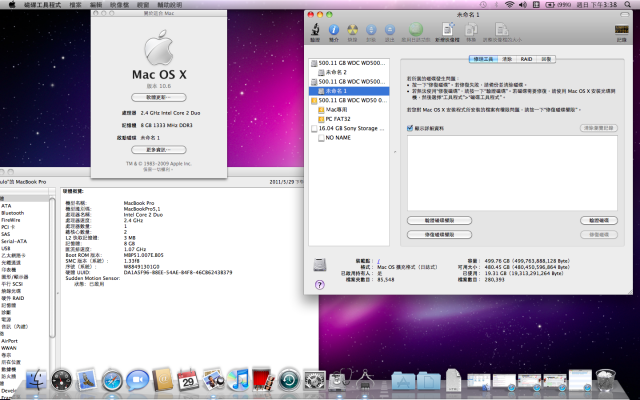Click the green Enable Journaling toolbar icon
Viewport: 640px width, 400px height.
coord(416,29)
